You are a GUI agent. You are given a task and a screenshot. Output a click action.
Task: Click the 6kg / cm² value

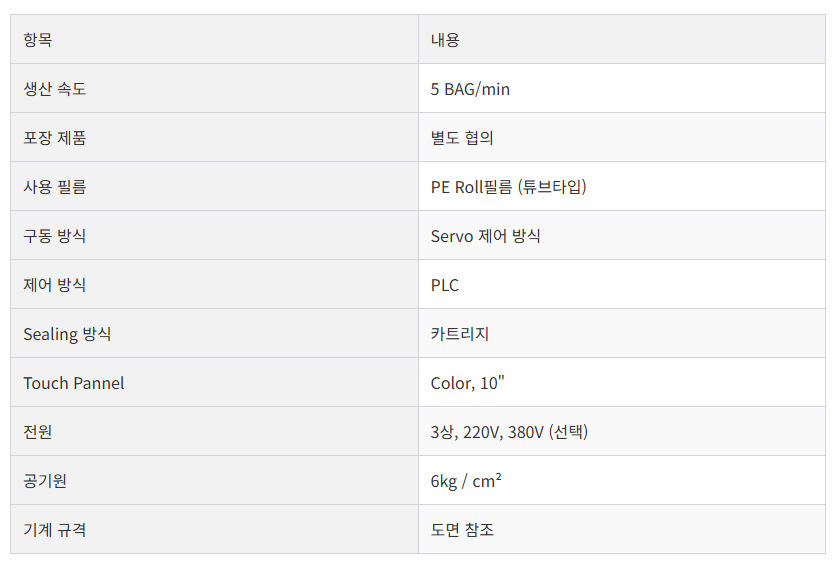(465, 481)
